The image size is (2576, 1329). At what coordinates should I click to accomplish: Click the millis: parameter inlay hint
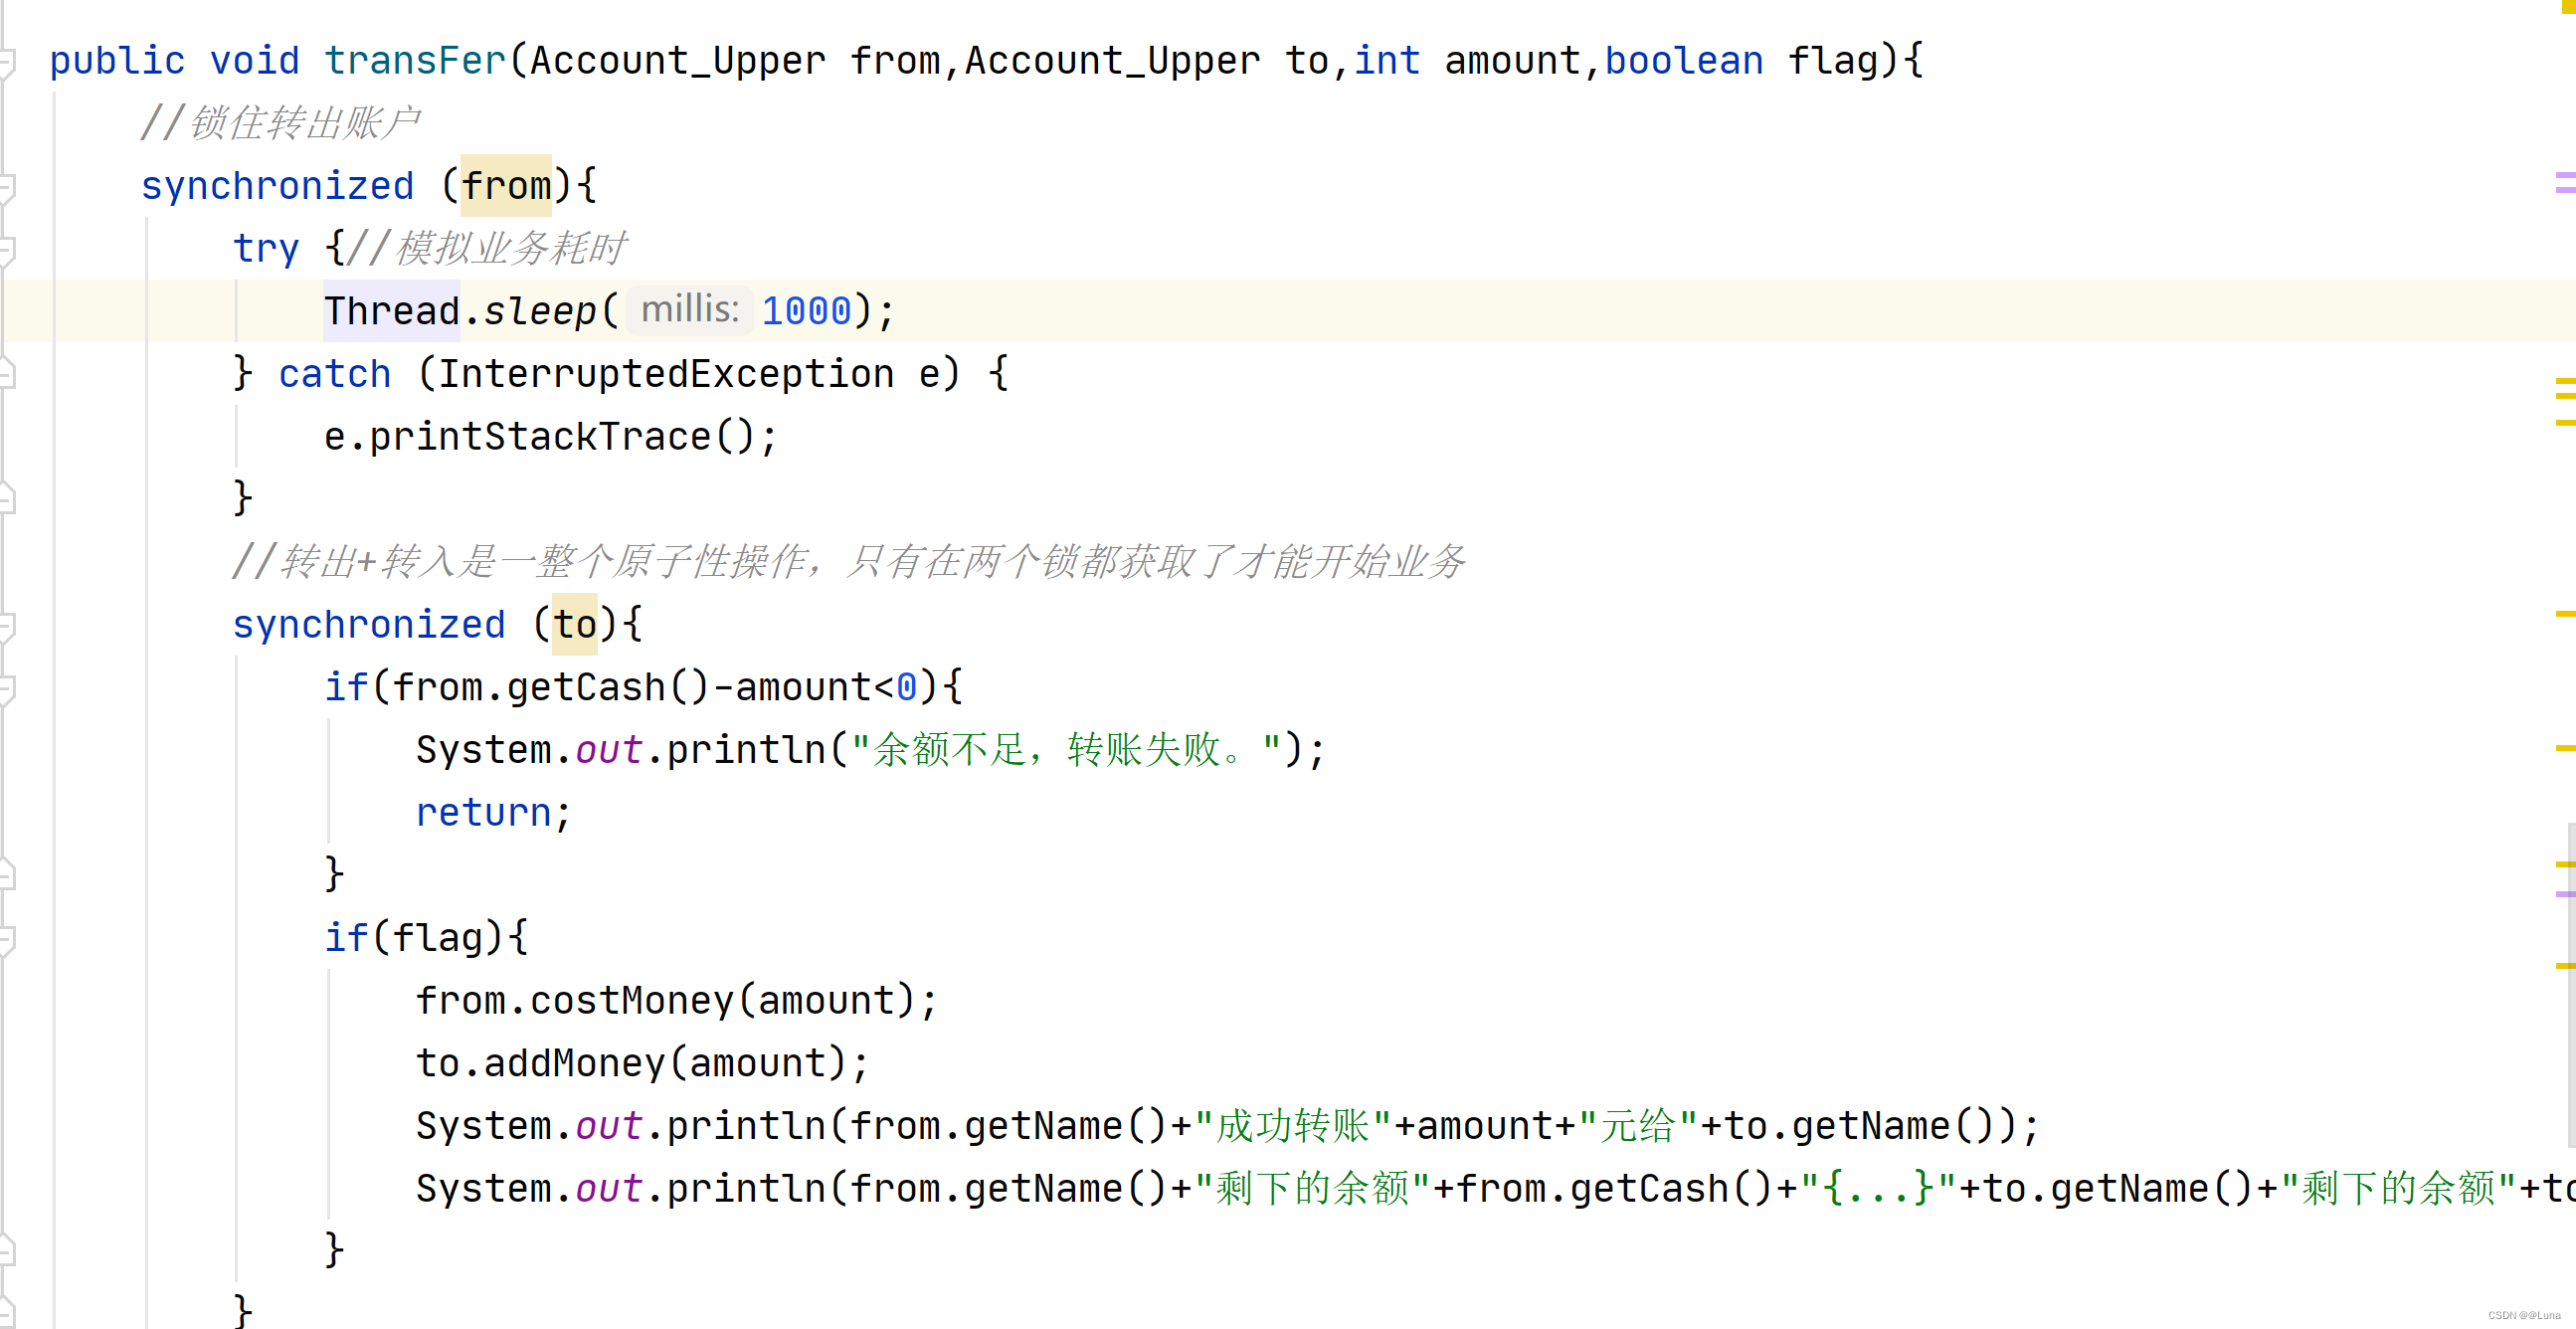coord(689,310)
